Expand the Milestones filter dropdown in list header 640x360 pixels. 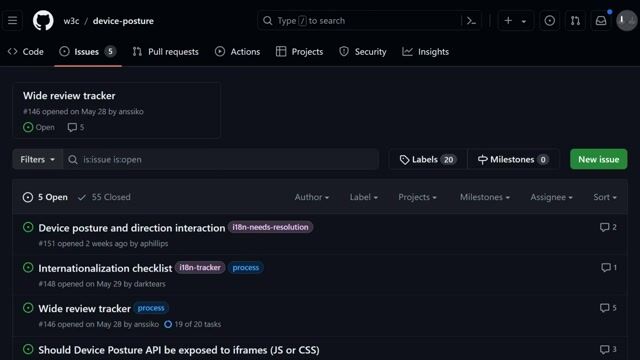485,197
